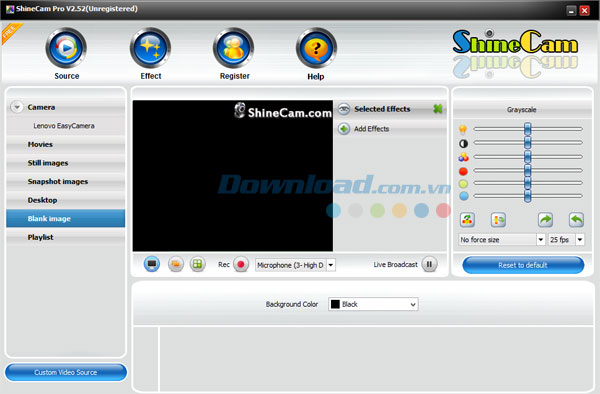Click the three-colored-balls saturation icon
The height and width of the screenshot is (394, 600).
[x=463, y=157]
